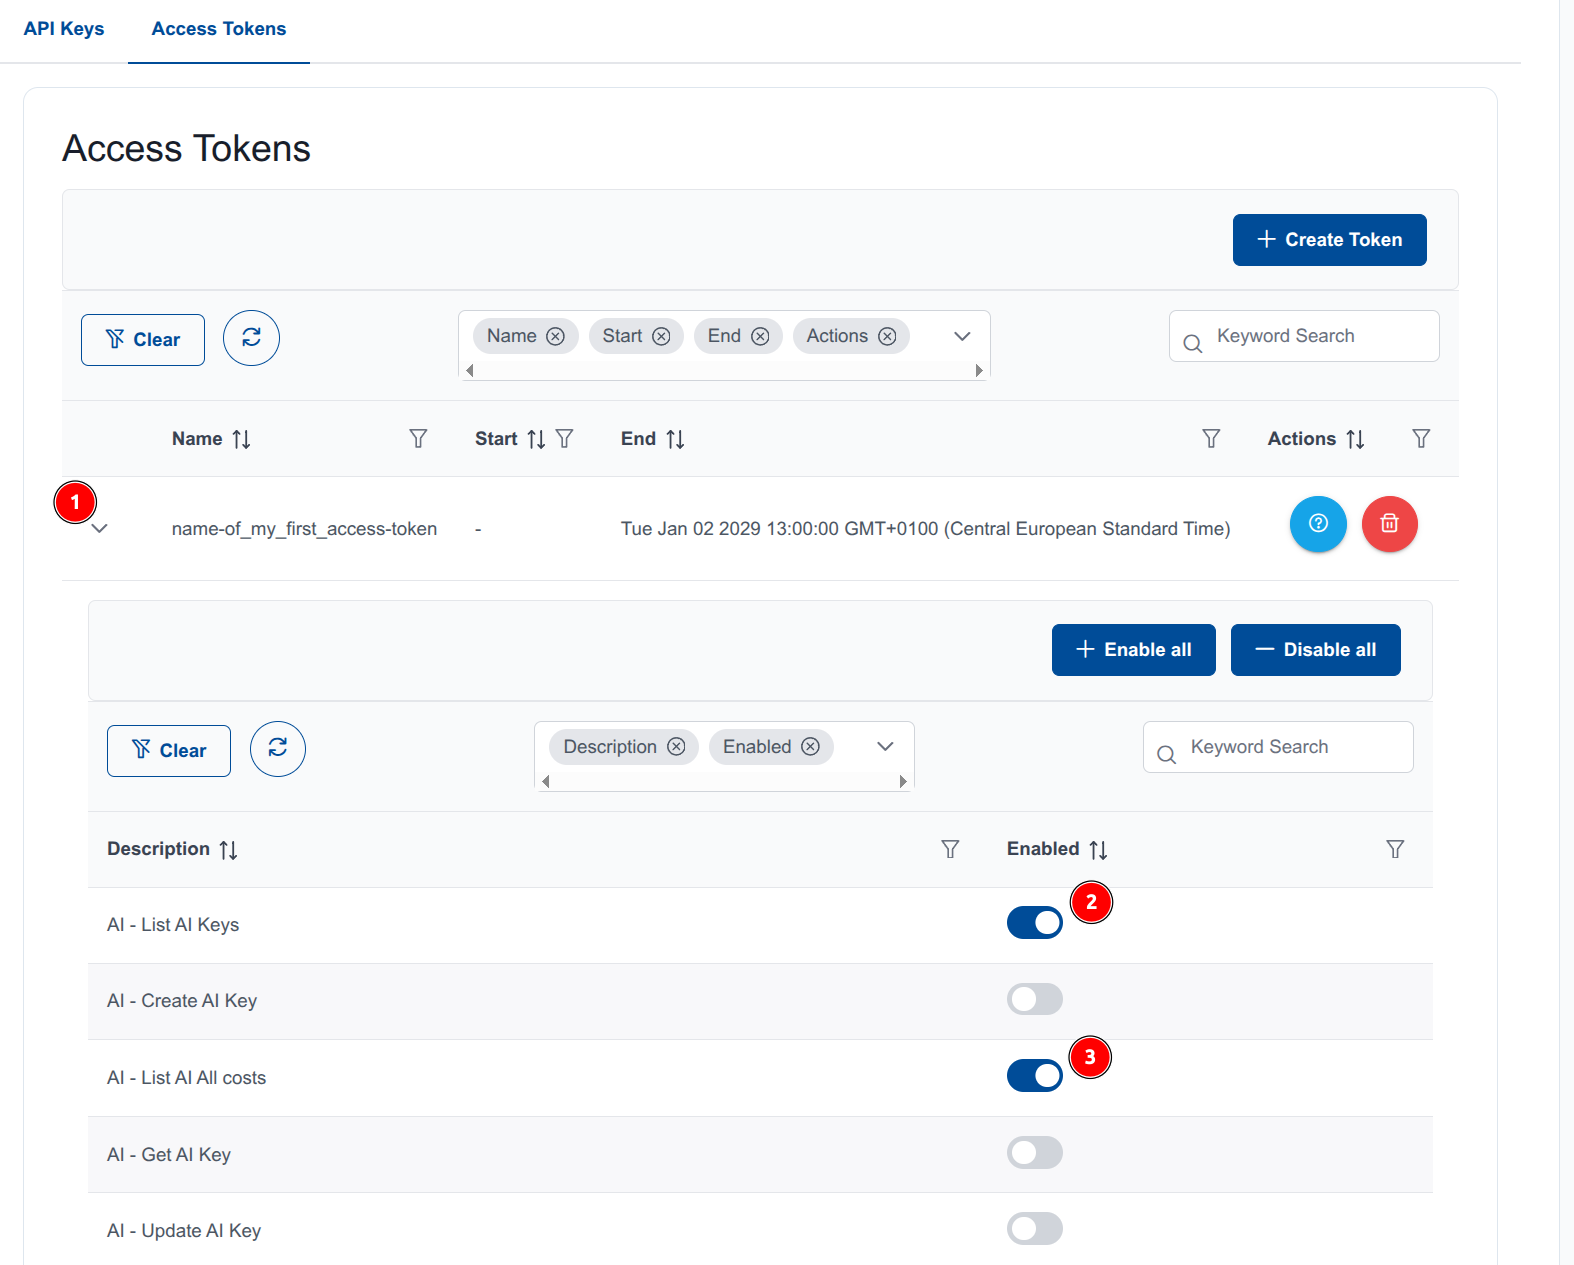Refresh the access tokens table
This screenshot has width=1574, height=1265.
251,338
